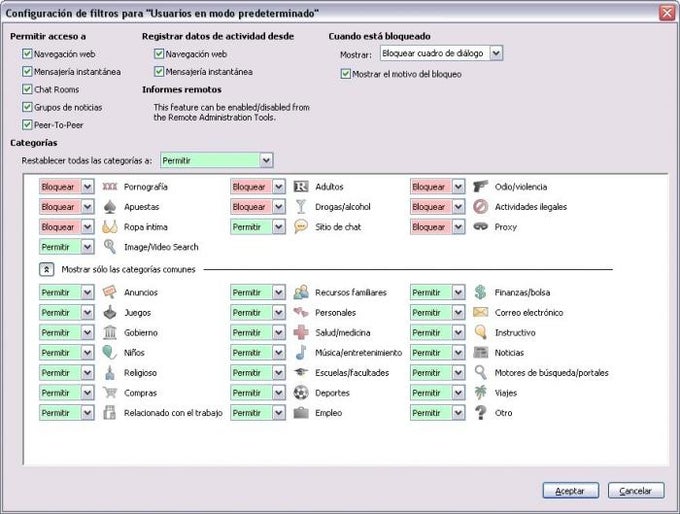
Task: Collapse to show only common categories
Action: coord(46,269)
